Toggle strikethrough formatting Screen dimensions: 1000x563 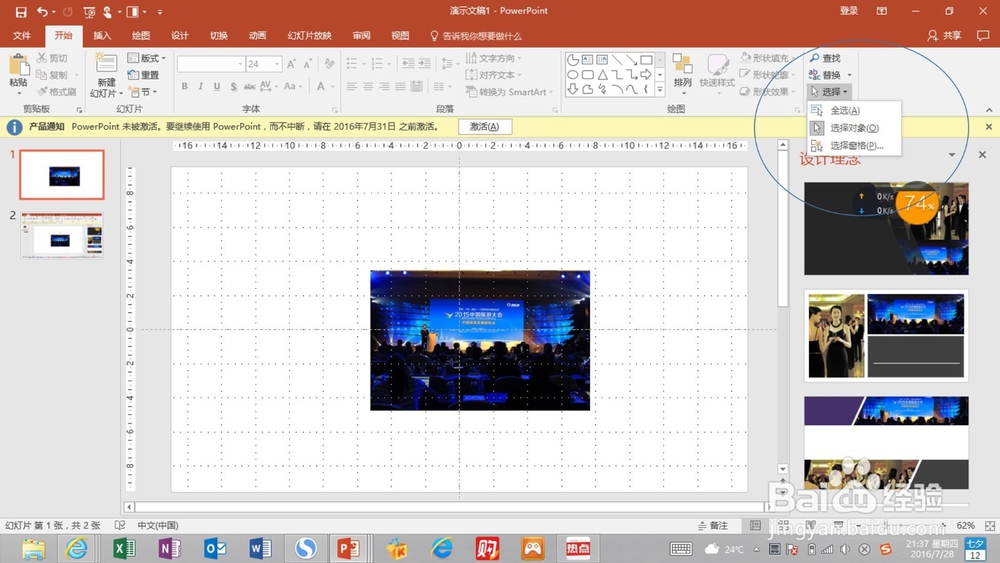[x=249, y=87]
